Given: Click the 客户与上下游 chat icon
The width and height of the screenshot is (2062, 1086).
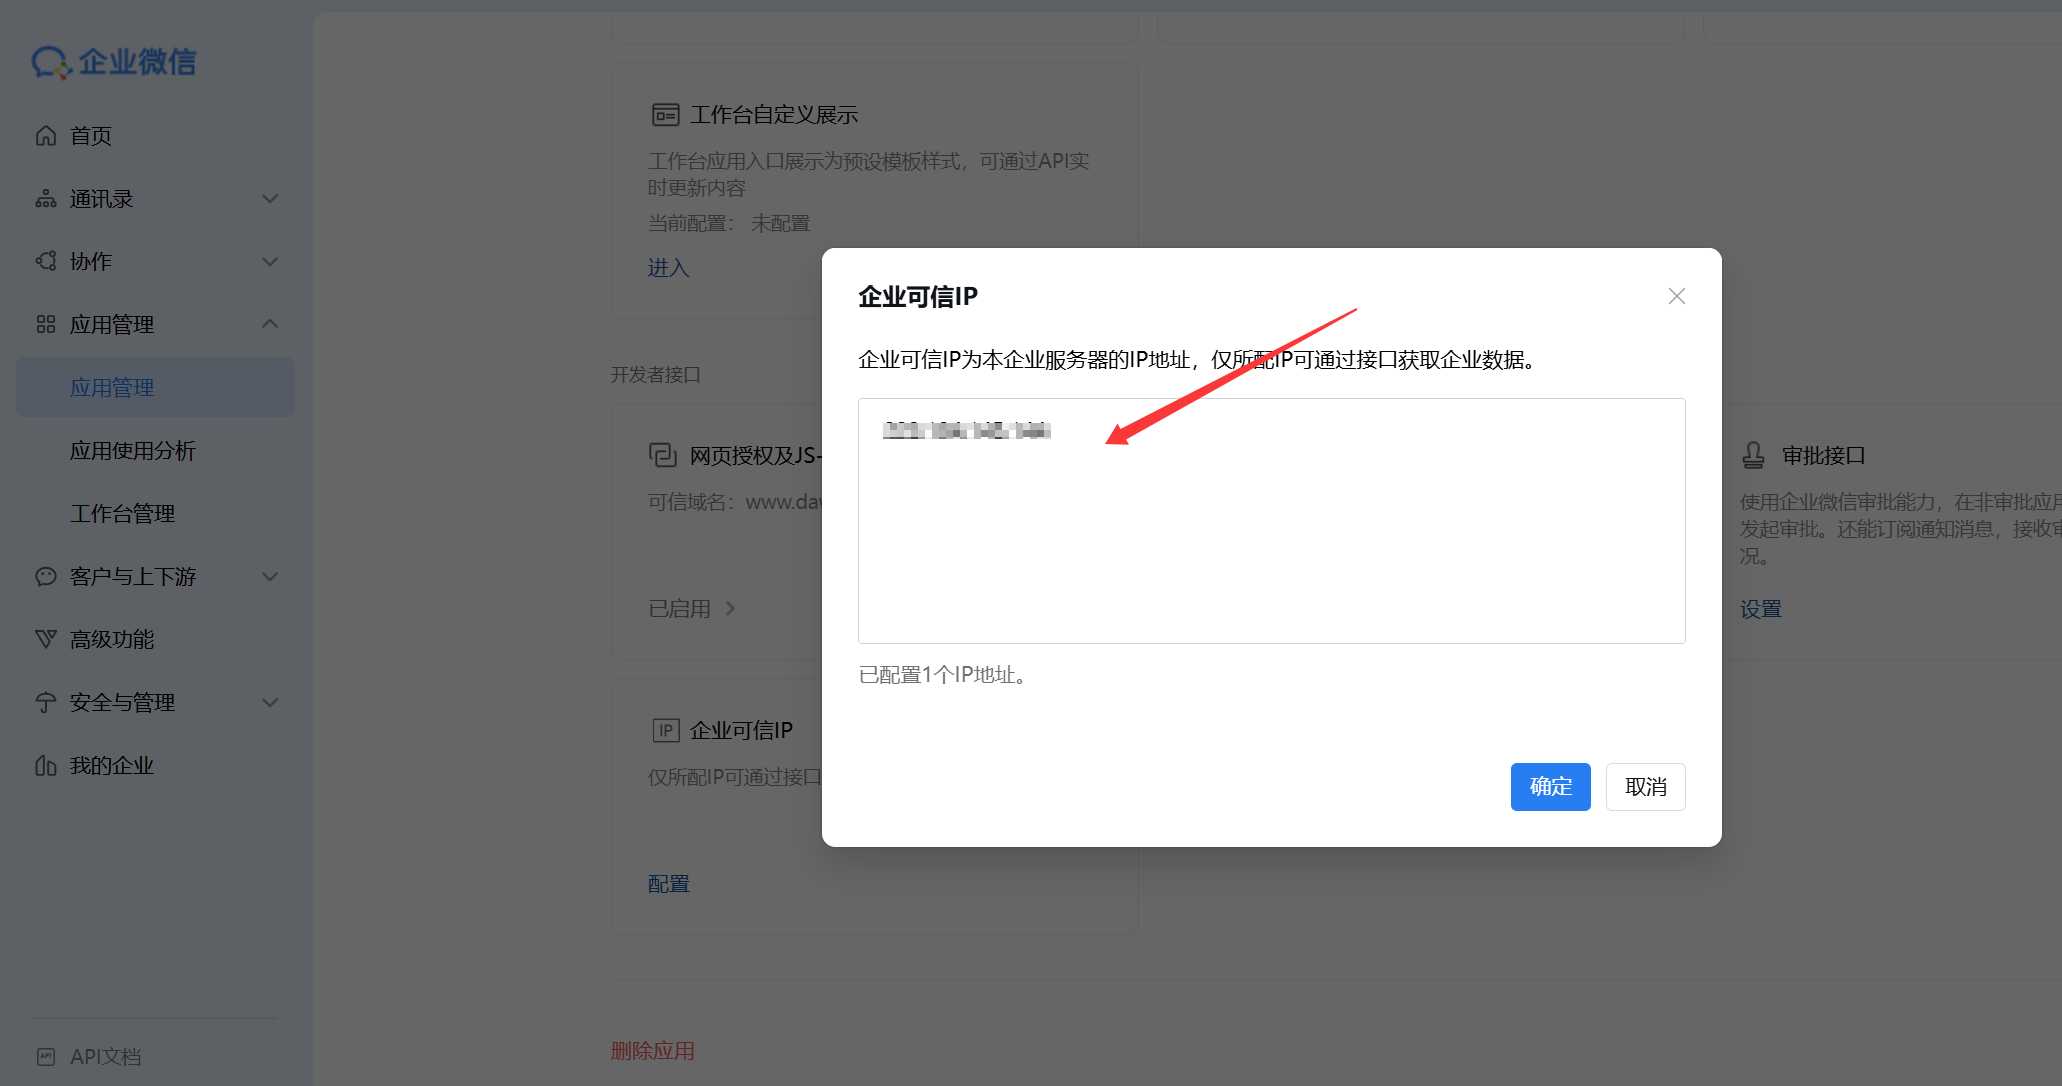Looking at the screenshot, I should pos(46,576).
